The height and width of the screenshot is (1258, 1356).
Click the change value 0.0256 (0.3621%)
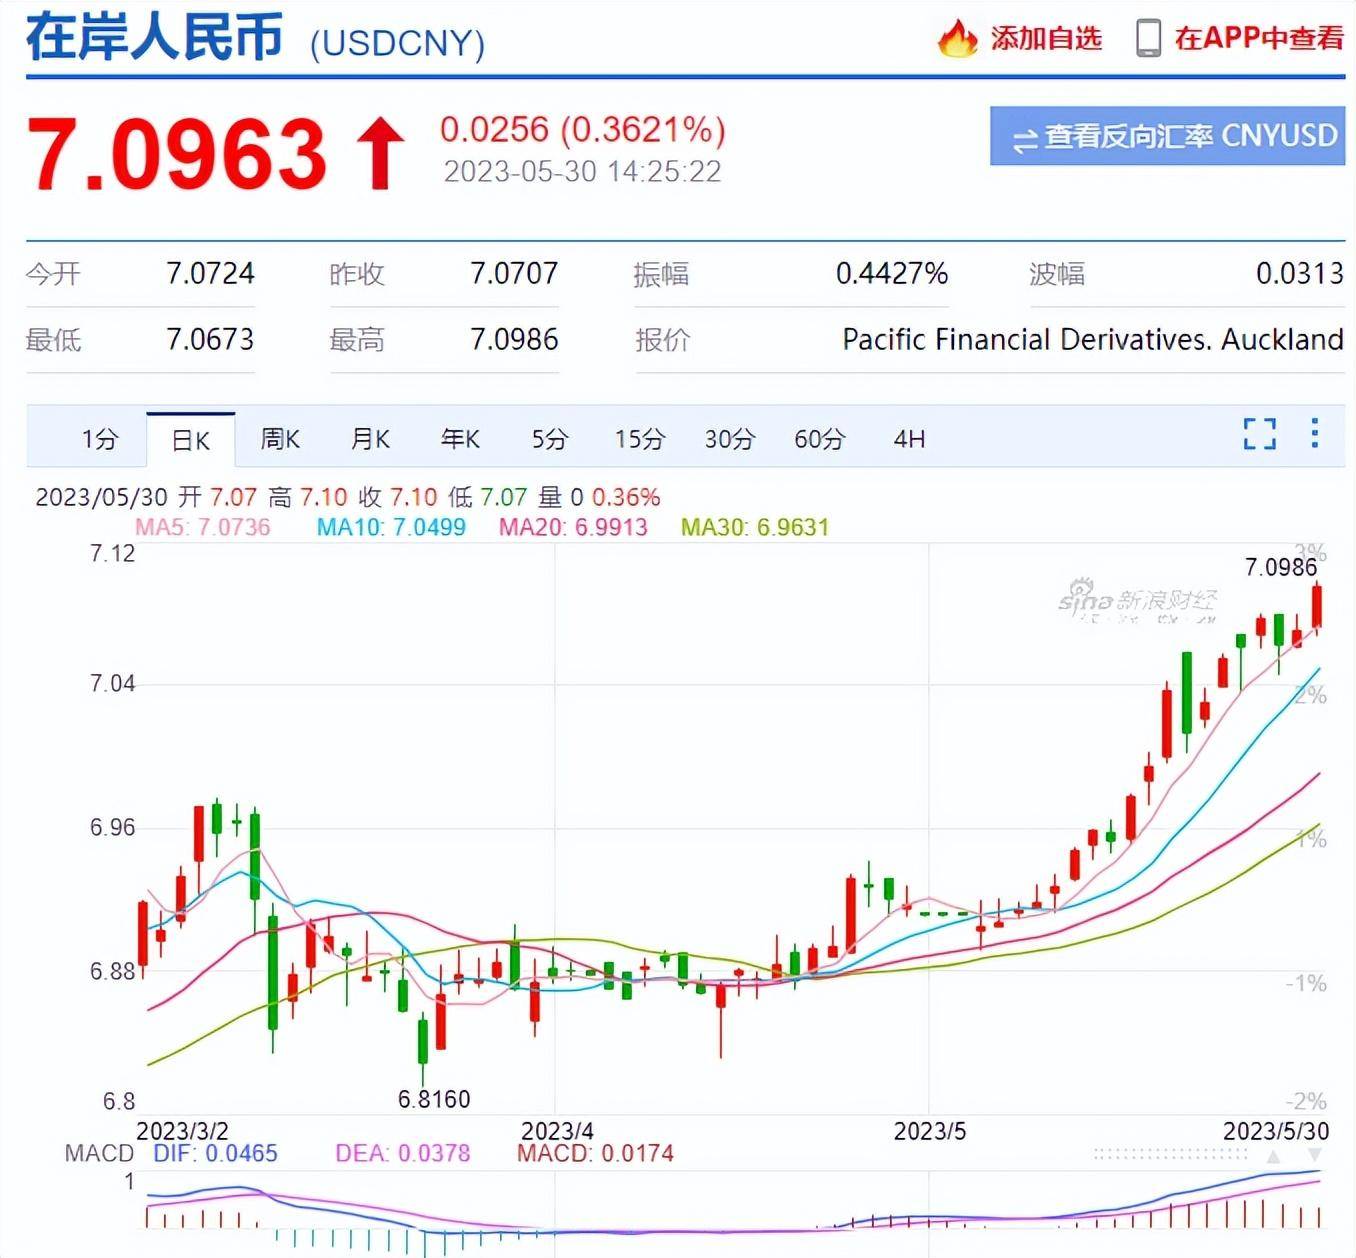click(583, 129)
